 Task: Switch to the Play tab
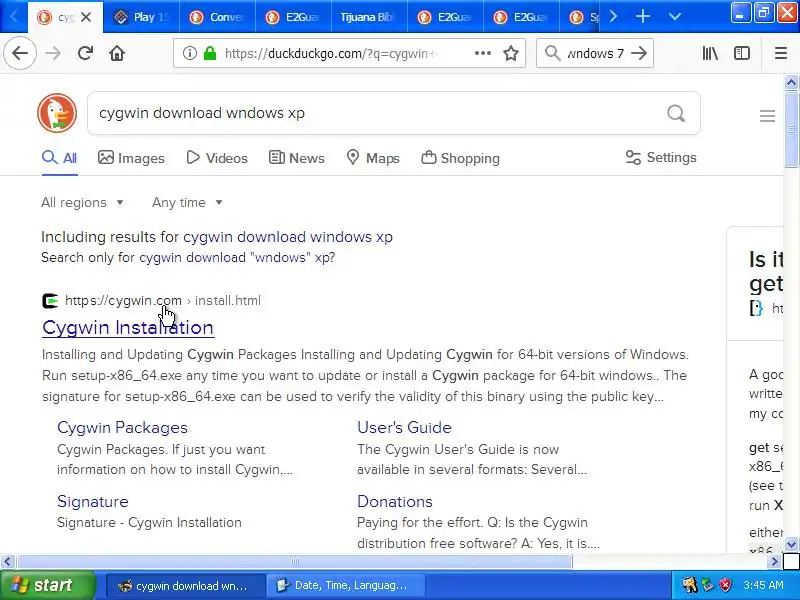pyautogui.click(x=141, y=17)
